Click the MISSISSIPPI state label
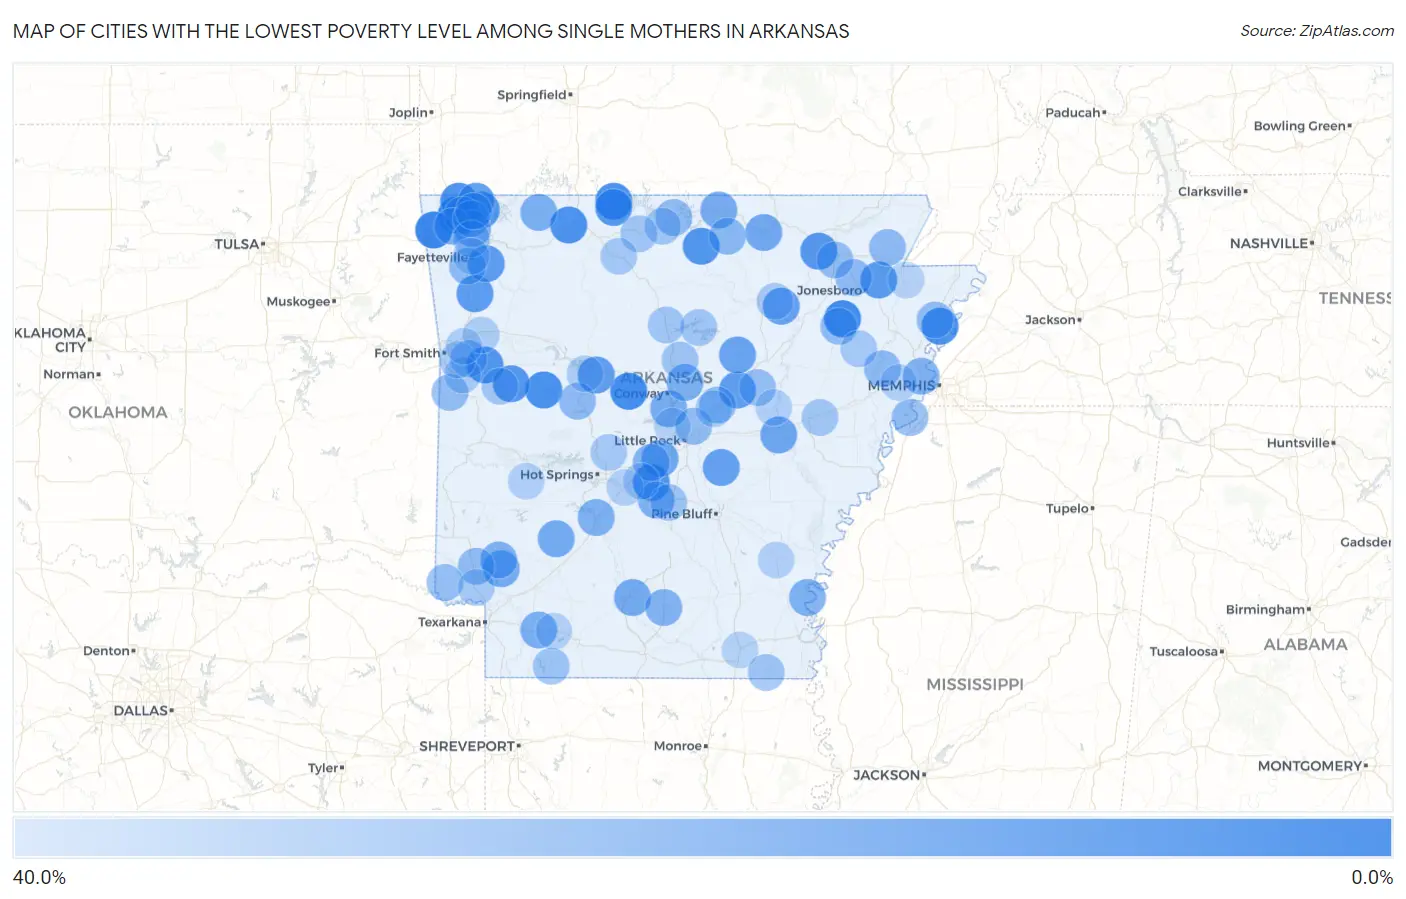Screen dimensions: 1406x899 [975, 685]
